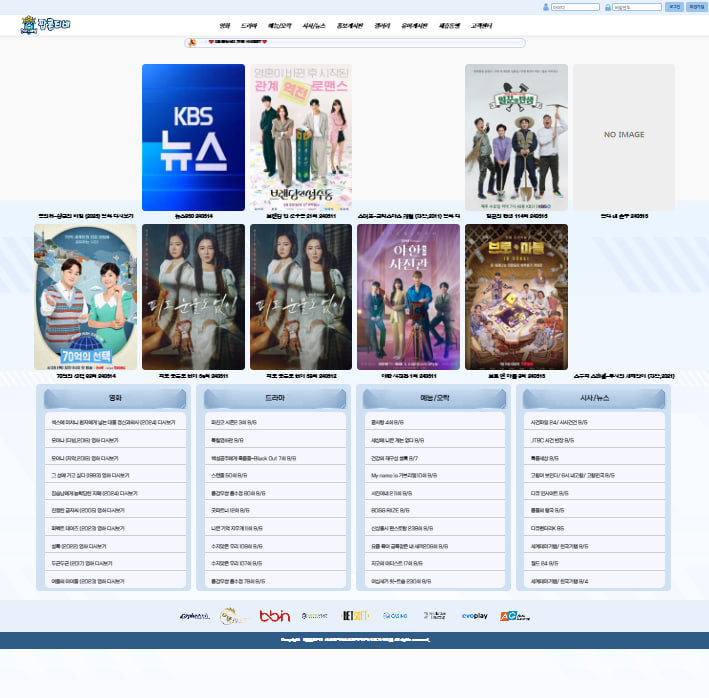Viewport: 709px width, 698px height.
Task: Click the 예능/오락 list section header
Action: click(435, 398)
